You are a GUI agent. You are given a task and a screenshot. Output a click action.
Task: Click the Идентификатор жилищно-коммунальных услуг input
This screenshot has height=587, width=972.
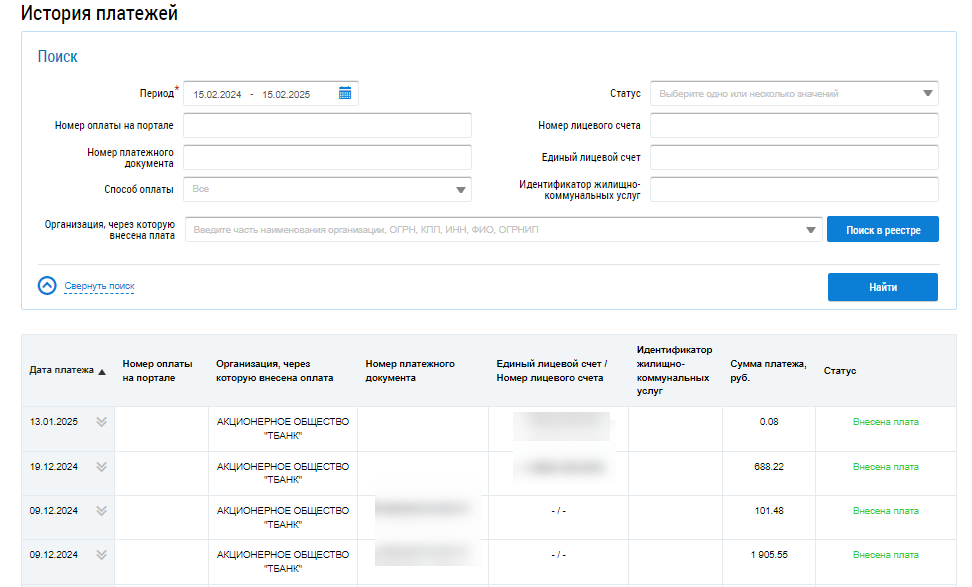(x=794, y=190)
